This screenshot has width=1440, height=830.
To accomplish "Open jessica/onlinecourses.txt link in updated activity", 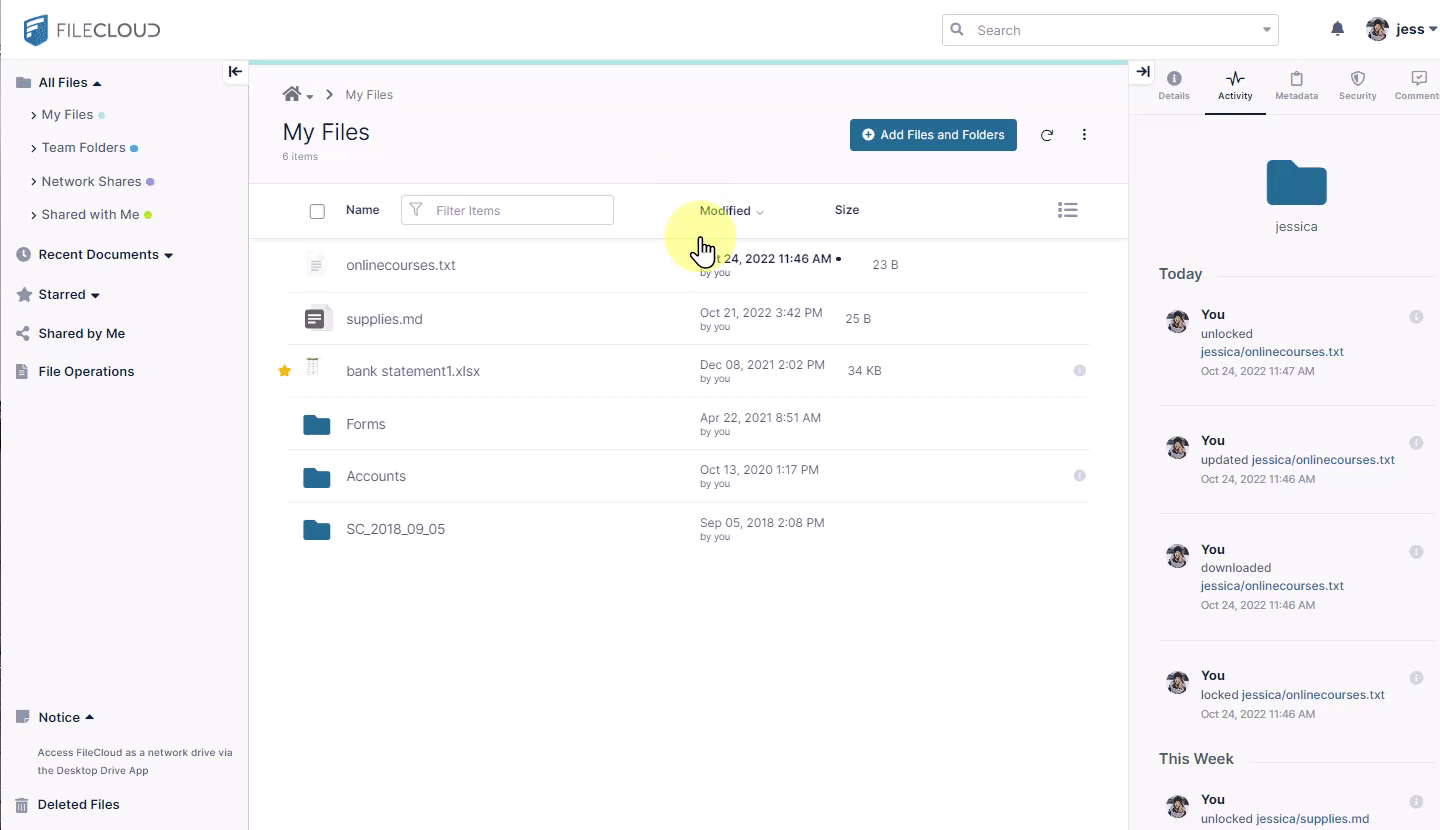I will [1323, 460].
